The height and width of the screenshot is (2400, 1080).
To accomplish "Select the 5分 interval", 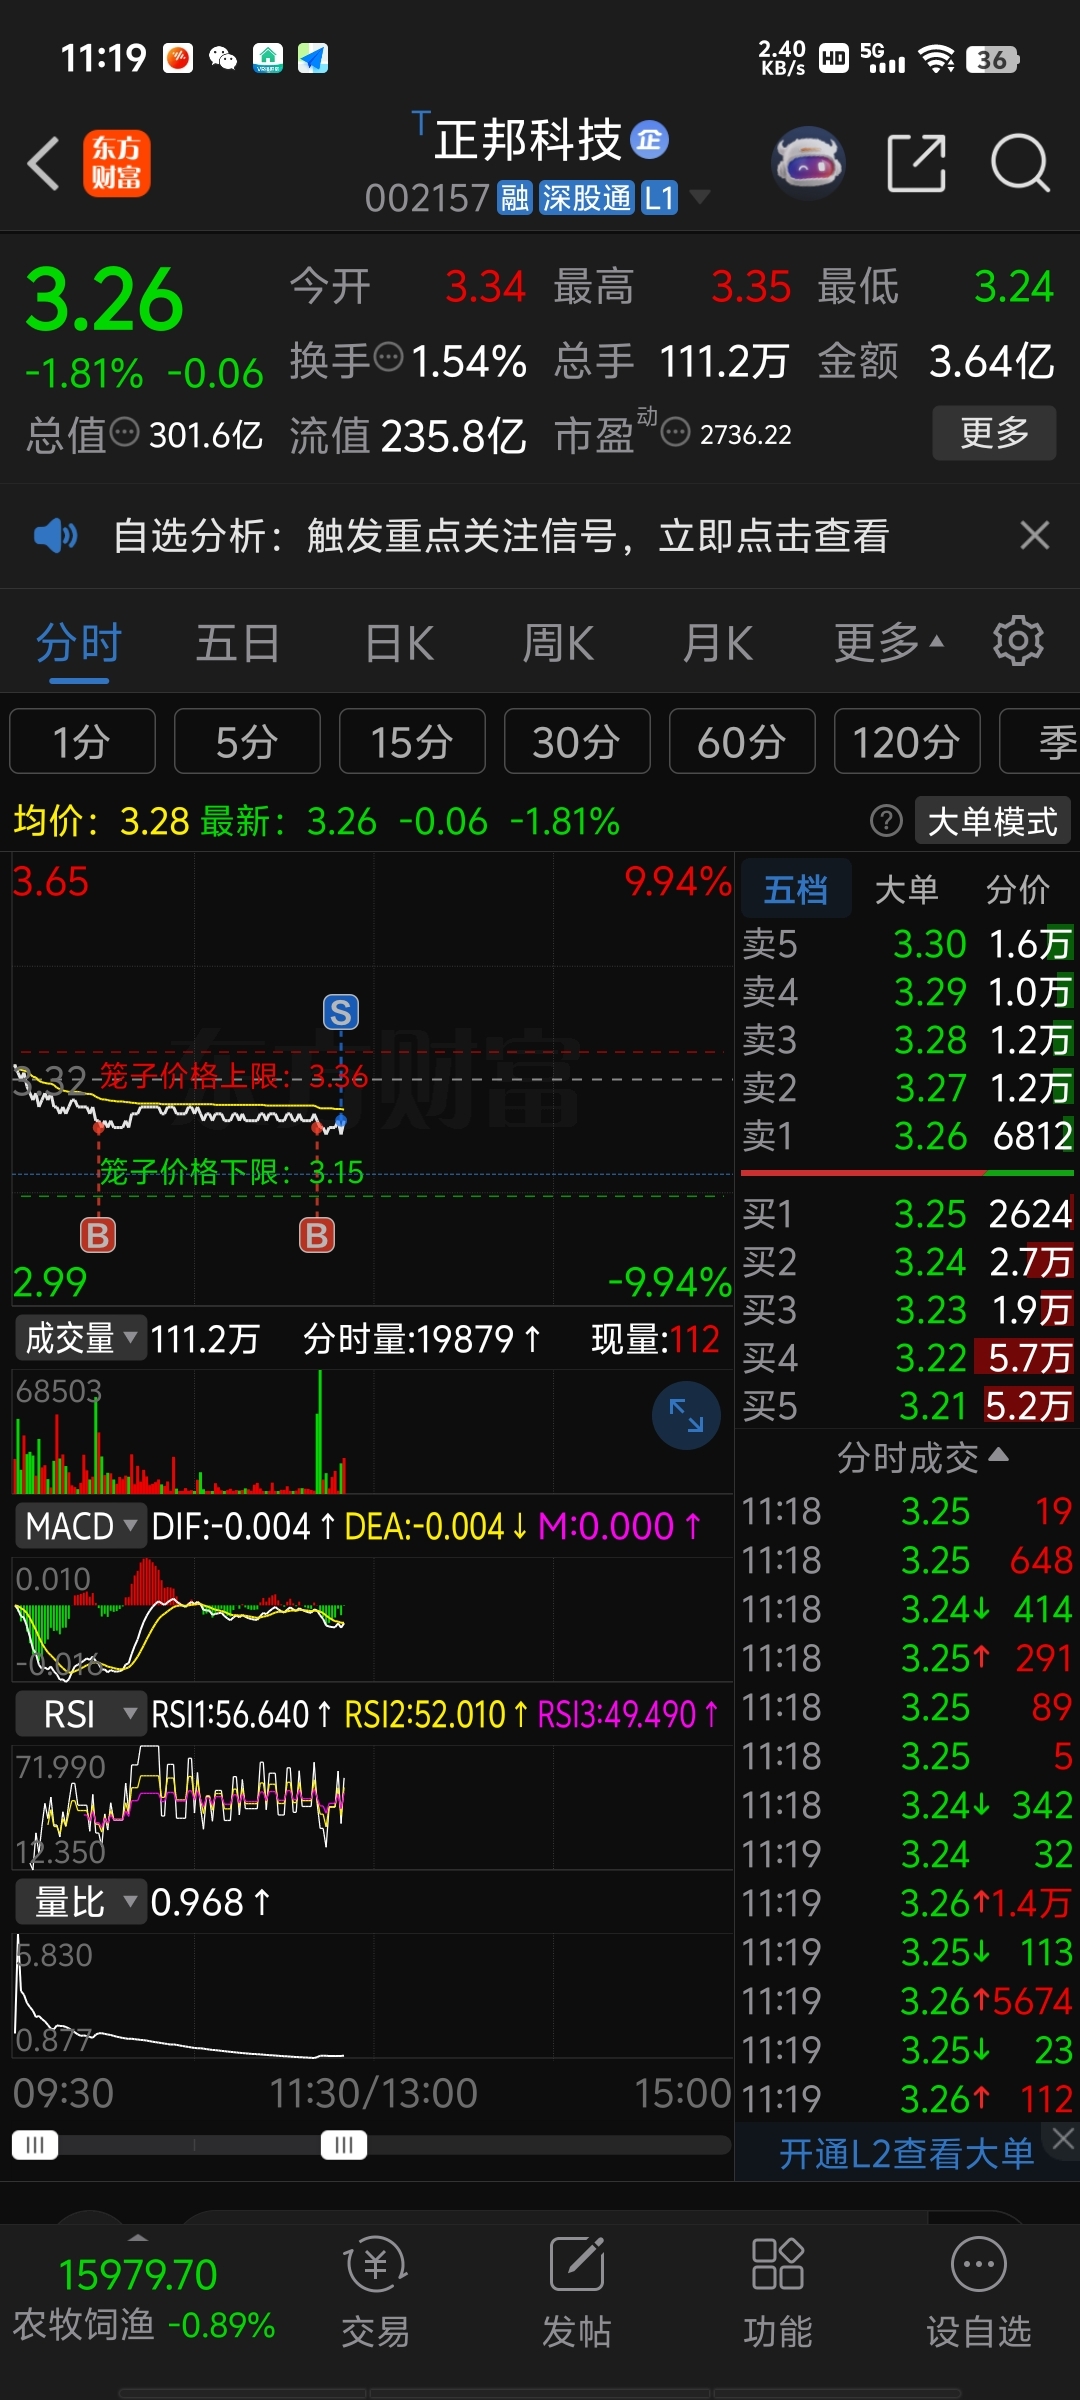I will point(247,742).
